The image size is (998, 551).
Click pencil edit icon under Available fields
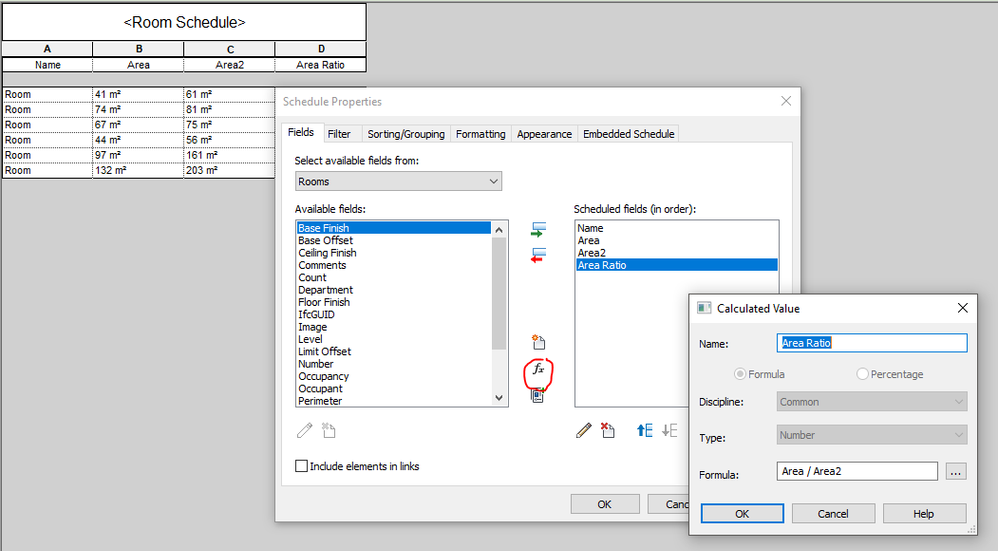click(x=305, y=431)
